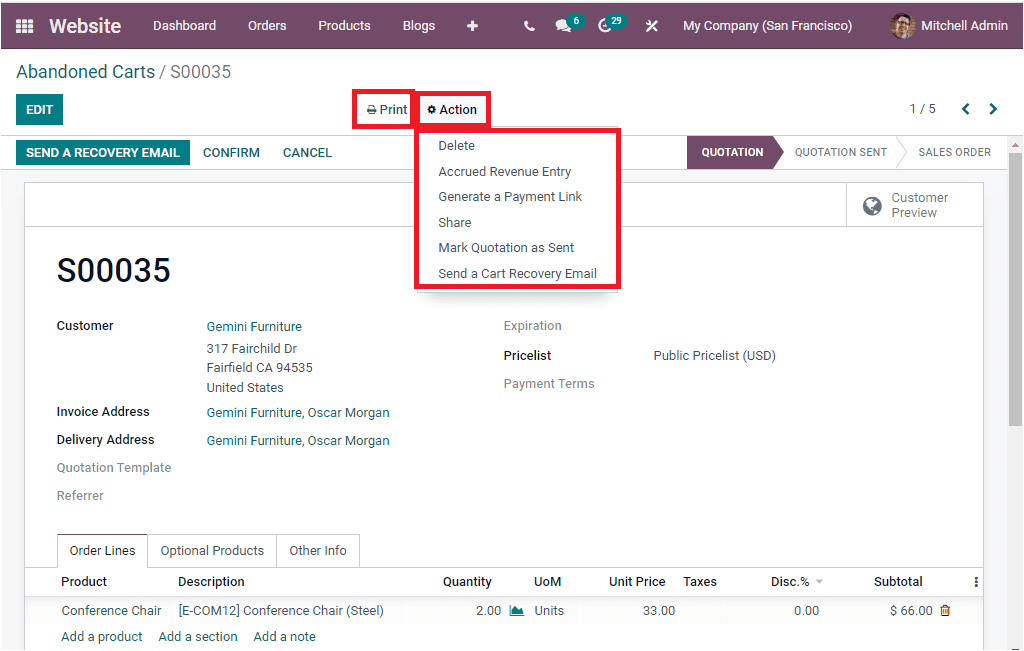Open the conversations icon showing 6 messages
This screenshot has width=1024, height=651.
point(563,25)
